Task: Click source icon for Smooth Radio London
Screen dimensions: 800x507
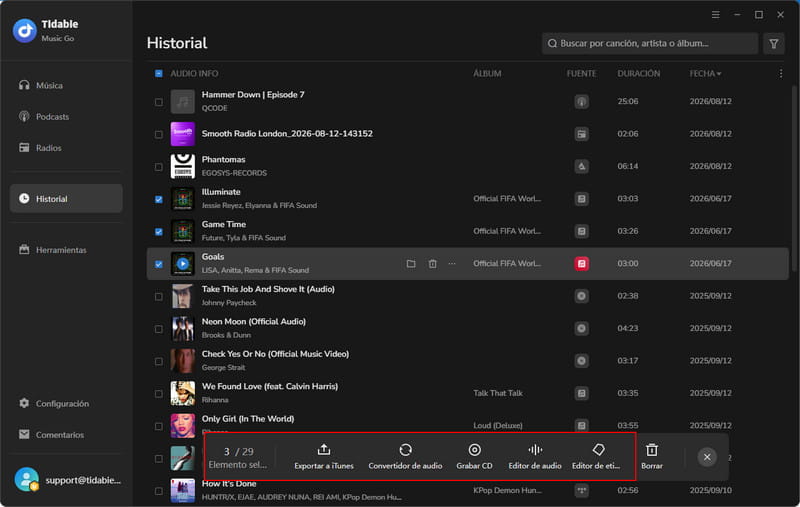Action: click(x=582, y=134)
